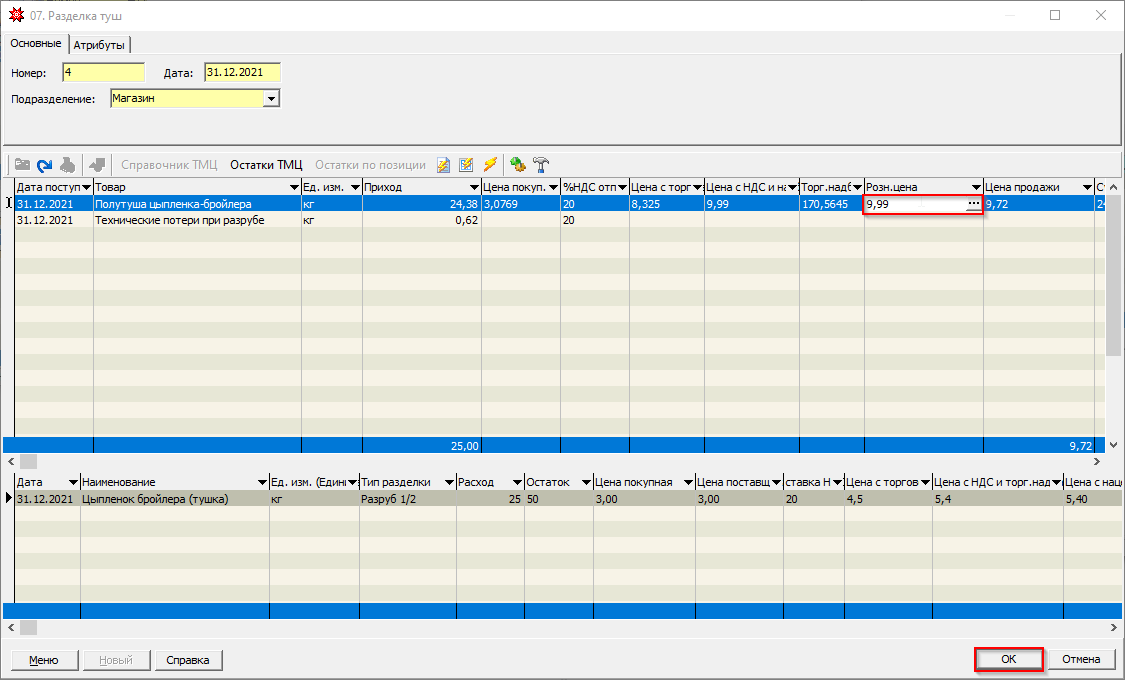The image size is (1125, 680).
Task: Click the document with lightning icon
Action: tap(443, 165)
